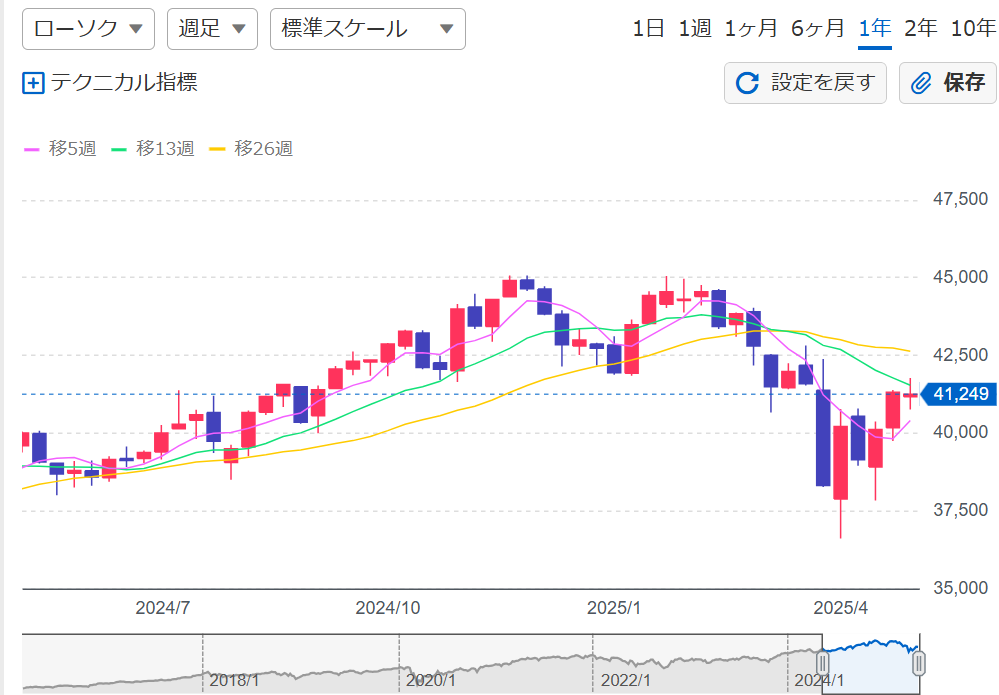Screen dimensions: 999x695
Task: Select the 2年 range tab
Action: [921, 29]
